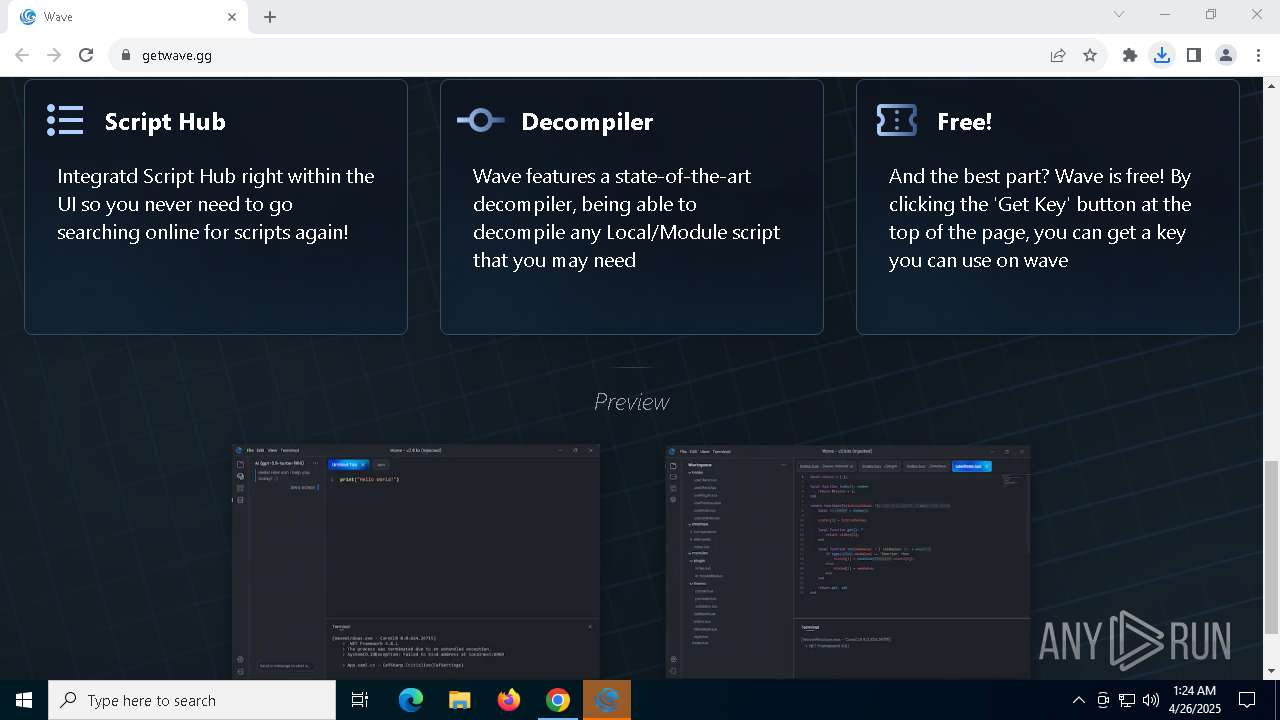1280x720 pixels.
Task: Open a new browser tab
Action: pyautogui.click(x=270, y=17)
